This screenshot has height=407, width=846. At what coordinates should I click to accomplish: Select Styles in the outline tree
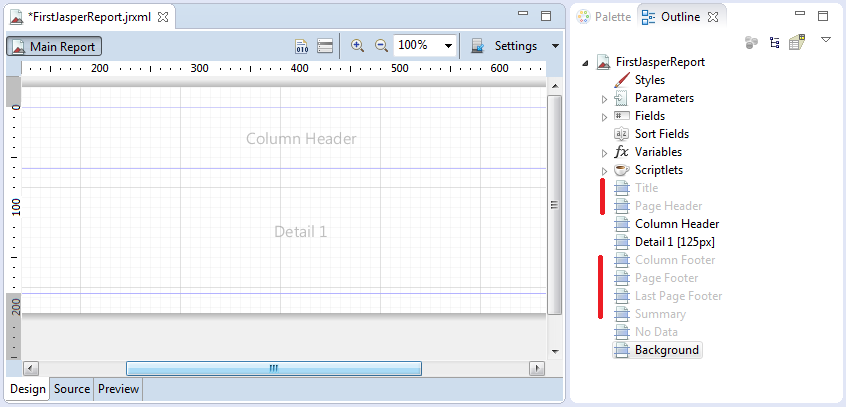650,80
